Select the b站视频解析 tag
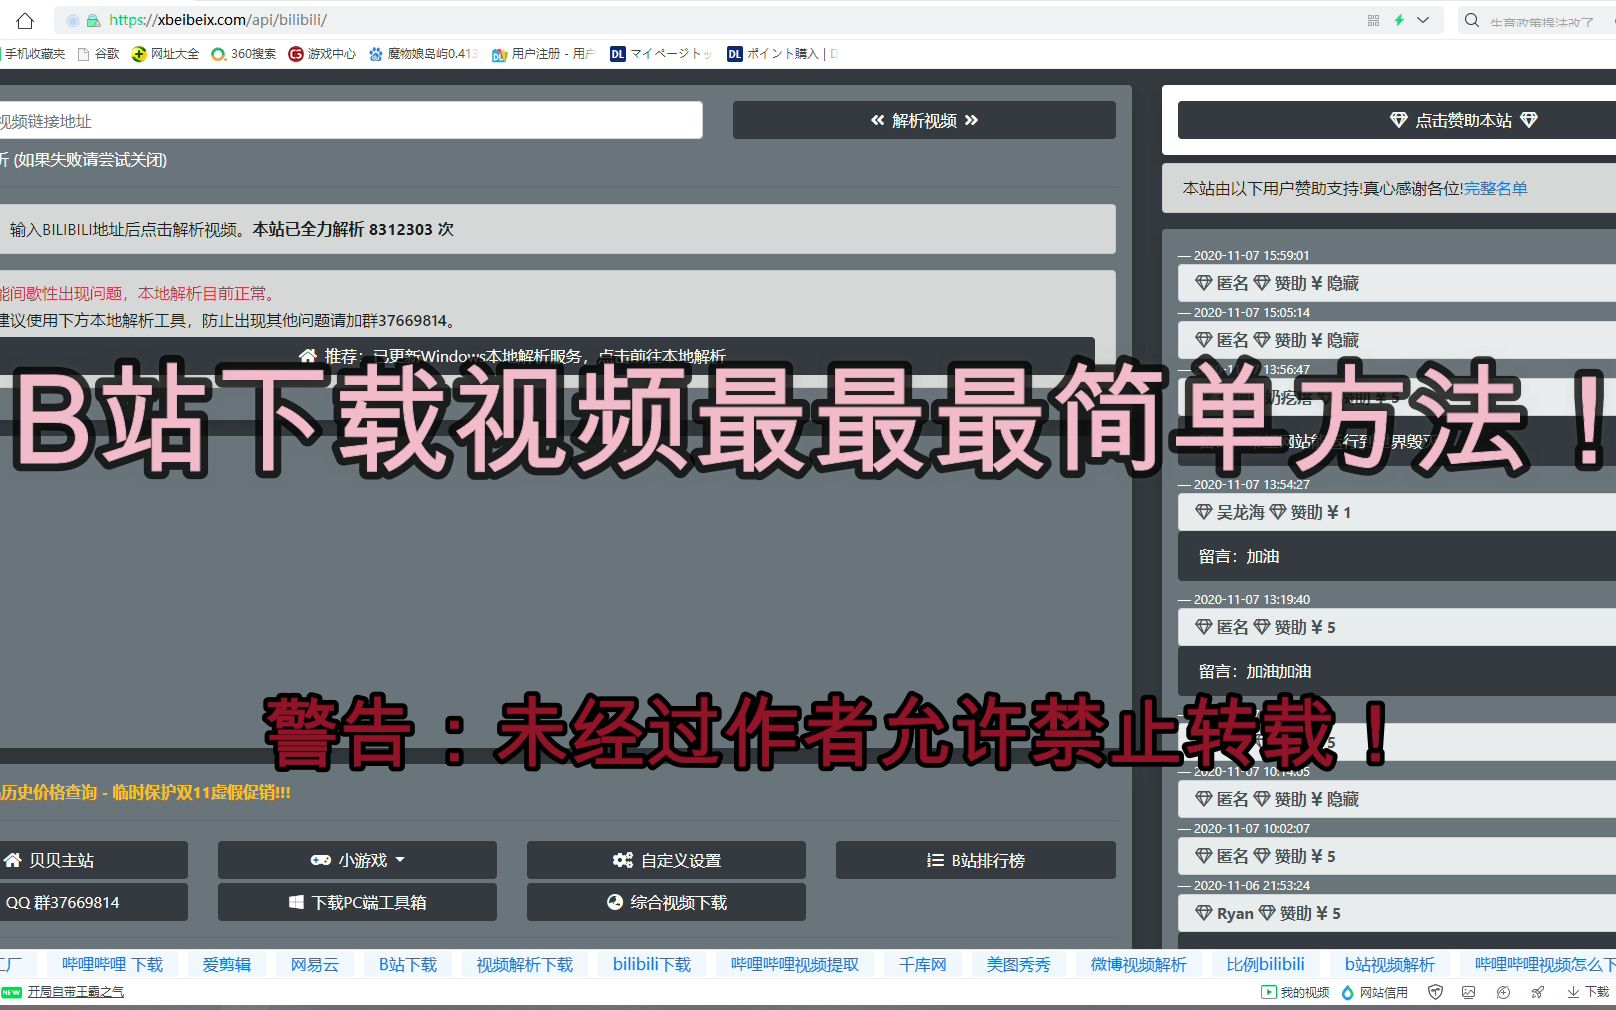 pyautogui.click(x=1390, y=964)
